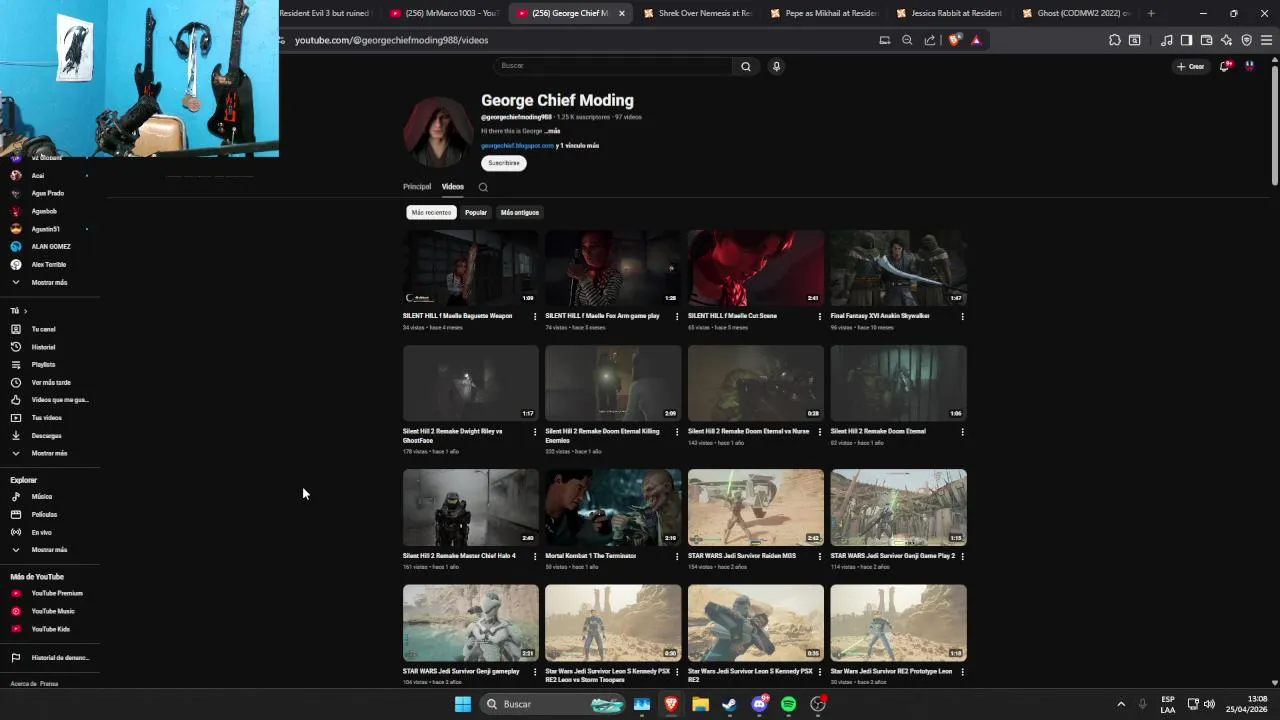Select the Más antiguos filter chip

[x=520, y=213]
